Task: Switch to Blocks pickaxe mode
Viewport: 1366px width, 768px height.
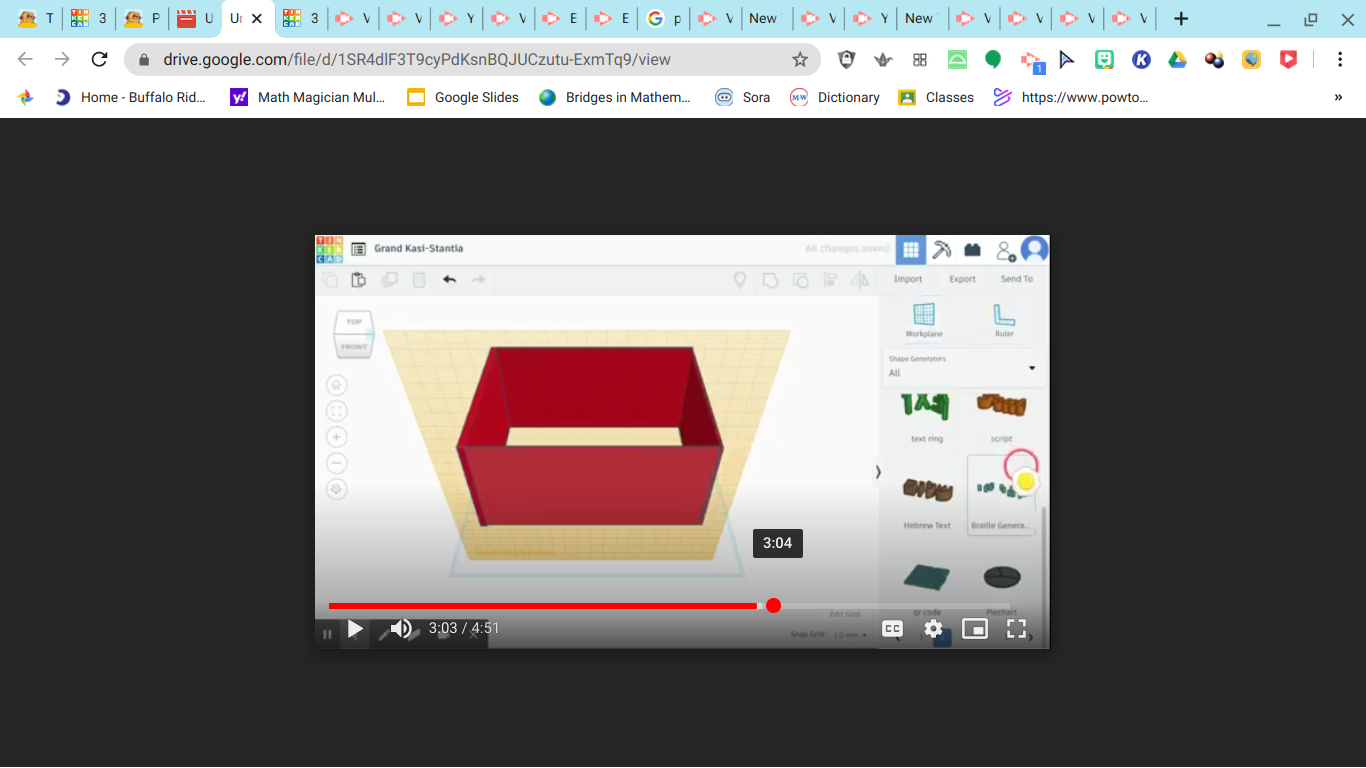Action: point(941,249)
